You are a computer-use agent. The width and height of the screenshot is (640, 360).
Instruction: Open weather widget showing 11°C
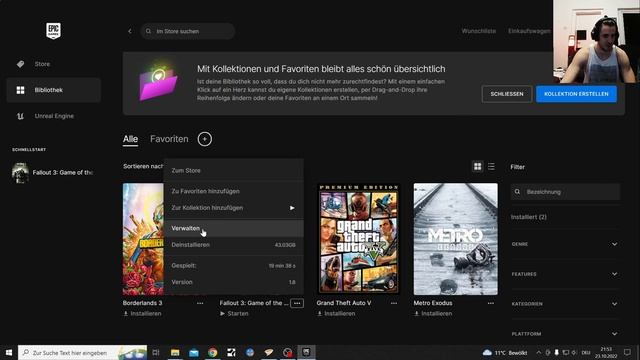coord(505,353)
